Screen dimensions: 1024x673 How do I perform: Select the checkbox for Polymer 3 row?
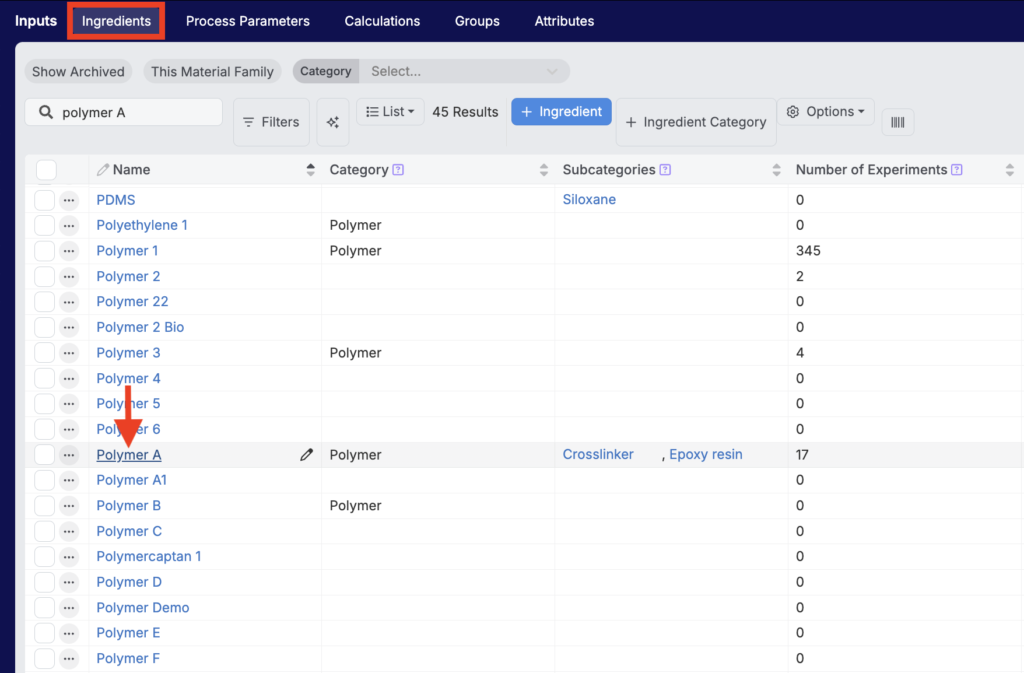[x=44, y=352]
